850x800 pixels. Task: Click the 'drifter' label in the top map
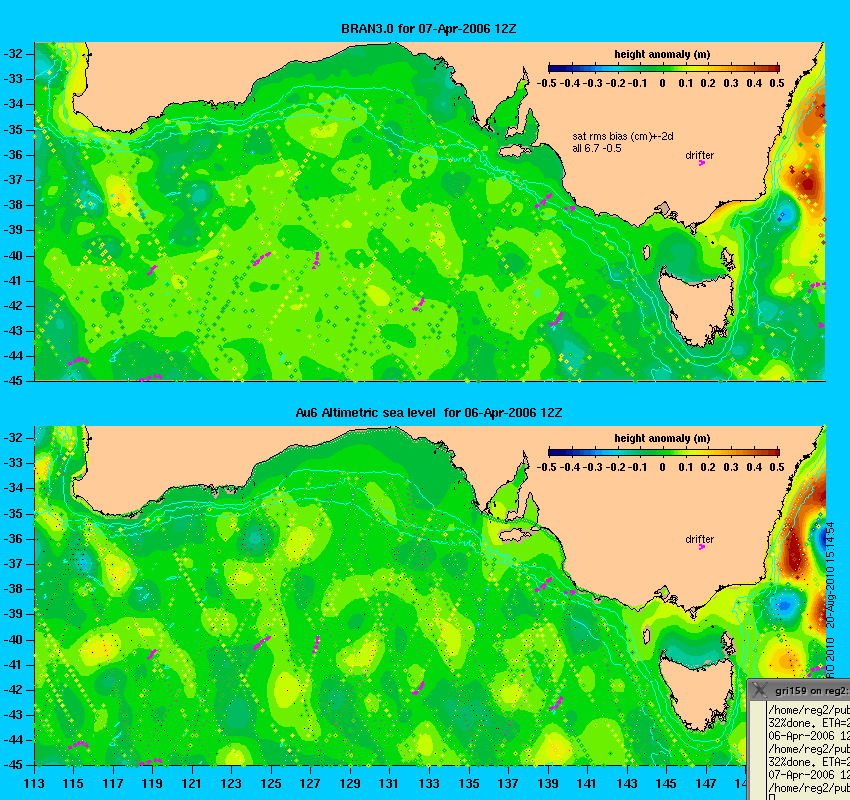699,155
